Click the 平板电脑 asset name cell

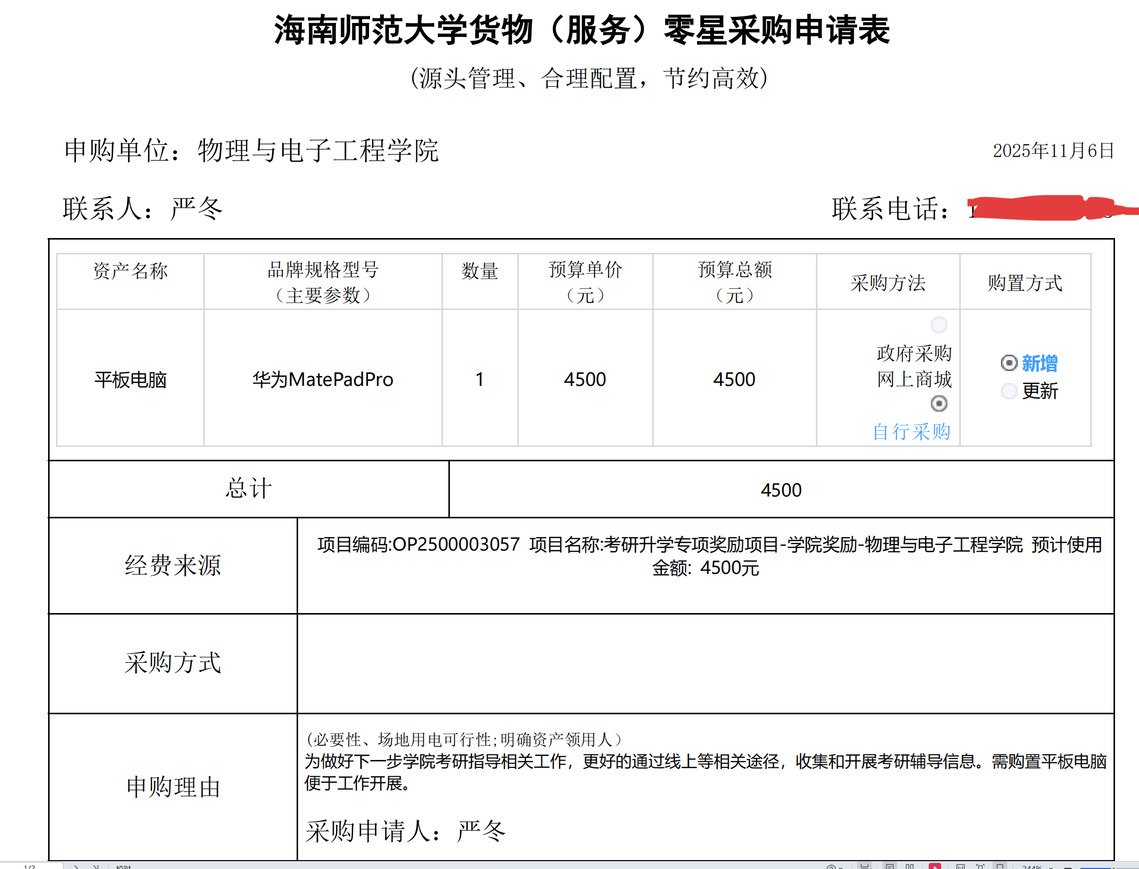click(x=130, y=380)
